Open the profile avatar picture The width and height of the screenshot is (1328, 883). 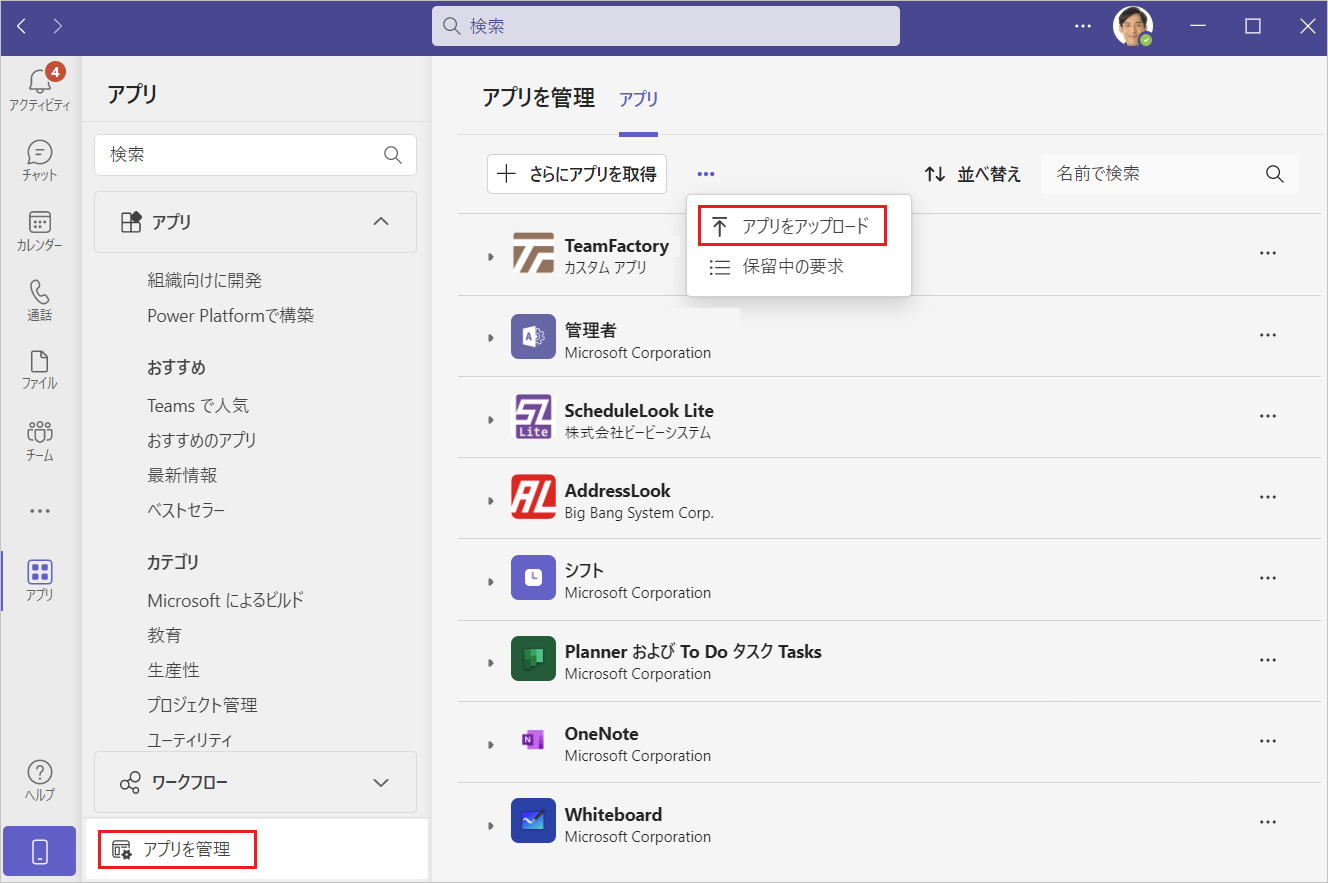1133,26
